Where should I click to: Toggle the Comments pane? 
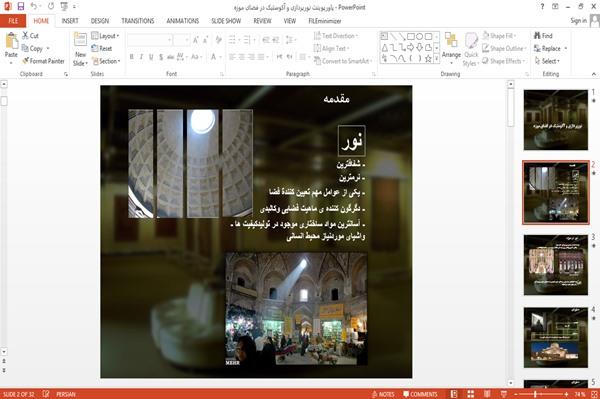pos(420,394)
